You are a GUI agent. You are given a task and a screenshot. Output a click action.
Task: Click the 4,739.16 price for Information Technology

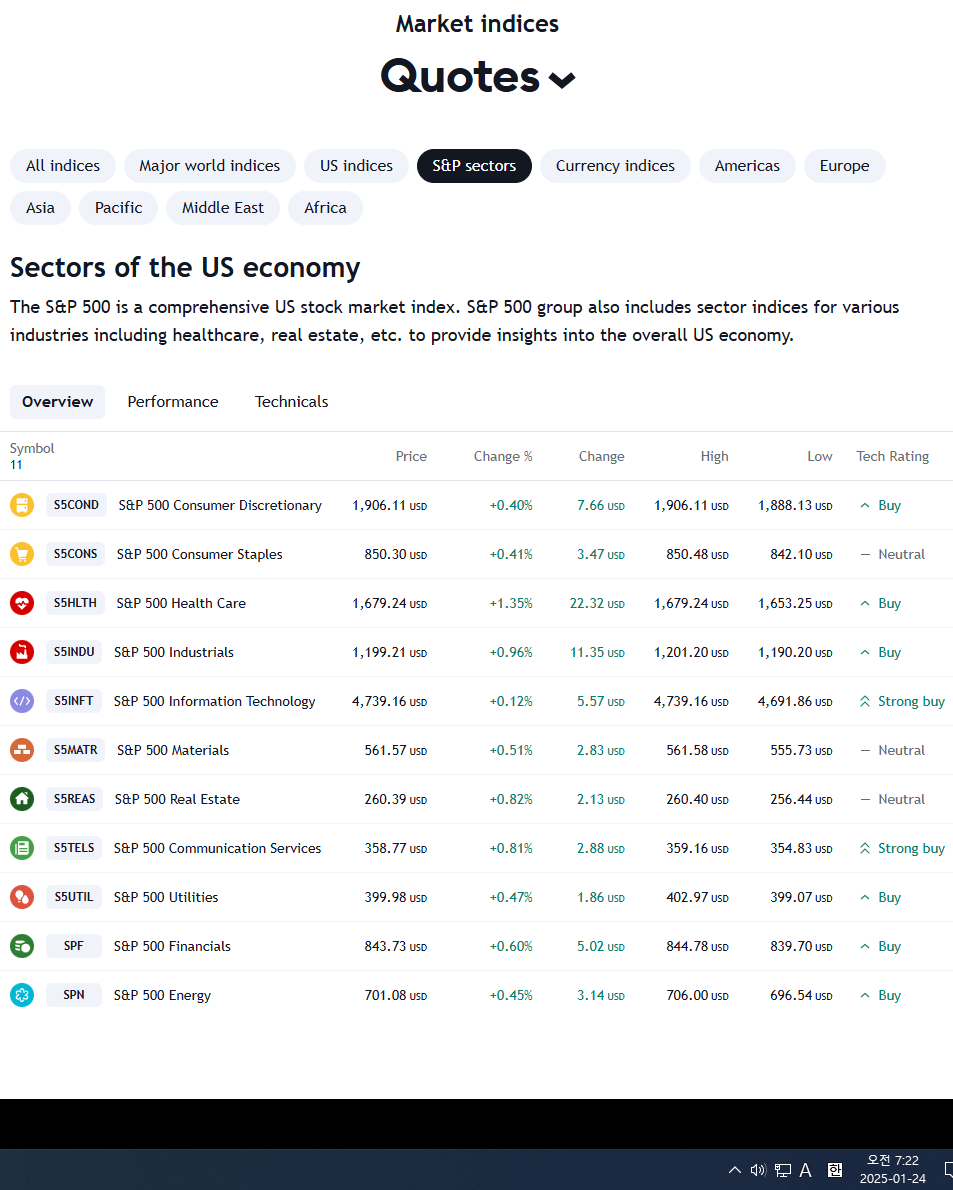pos(389,701)
